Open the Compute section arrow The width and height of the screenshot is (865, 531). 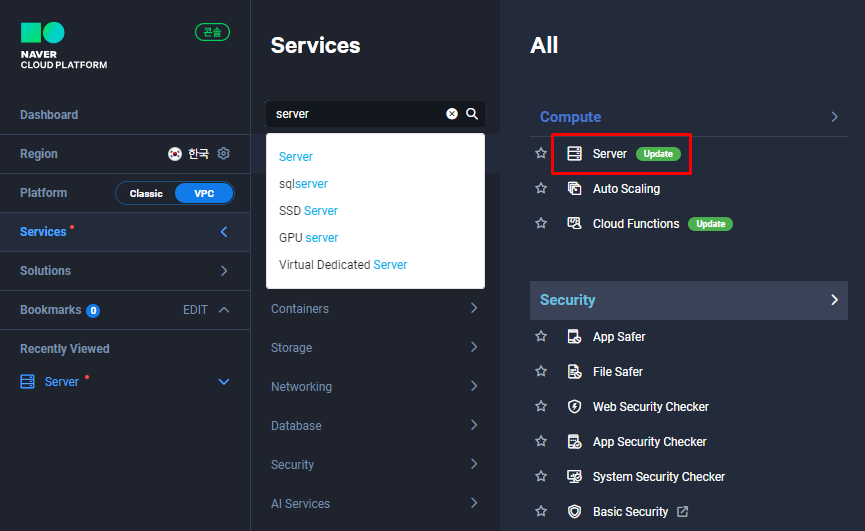coord(834,117)
